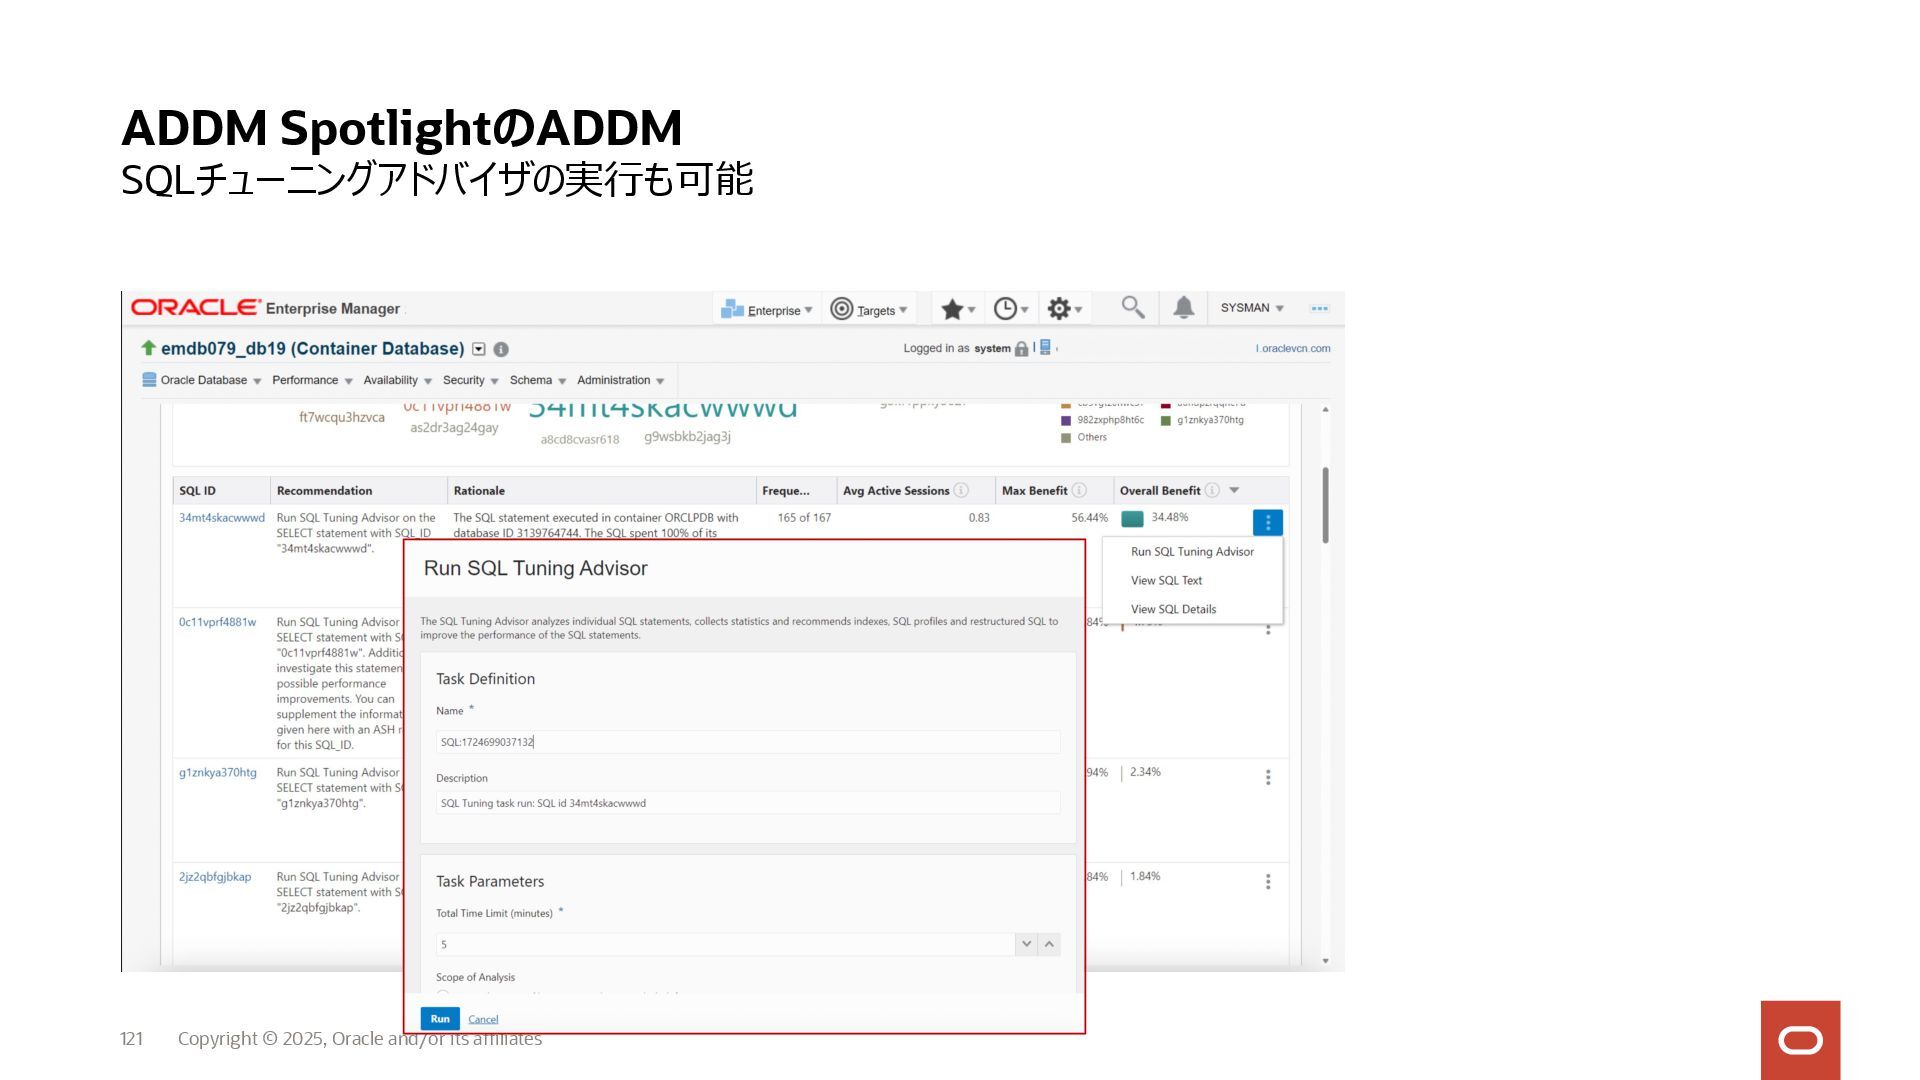Click ft7wcqu3hzvca in the word cloud
Screen dimensions: 1920x1080
pyautogui.click(x=342, y=417)
